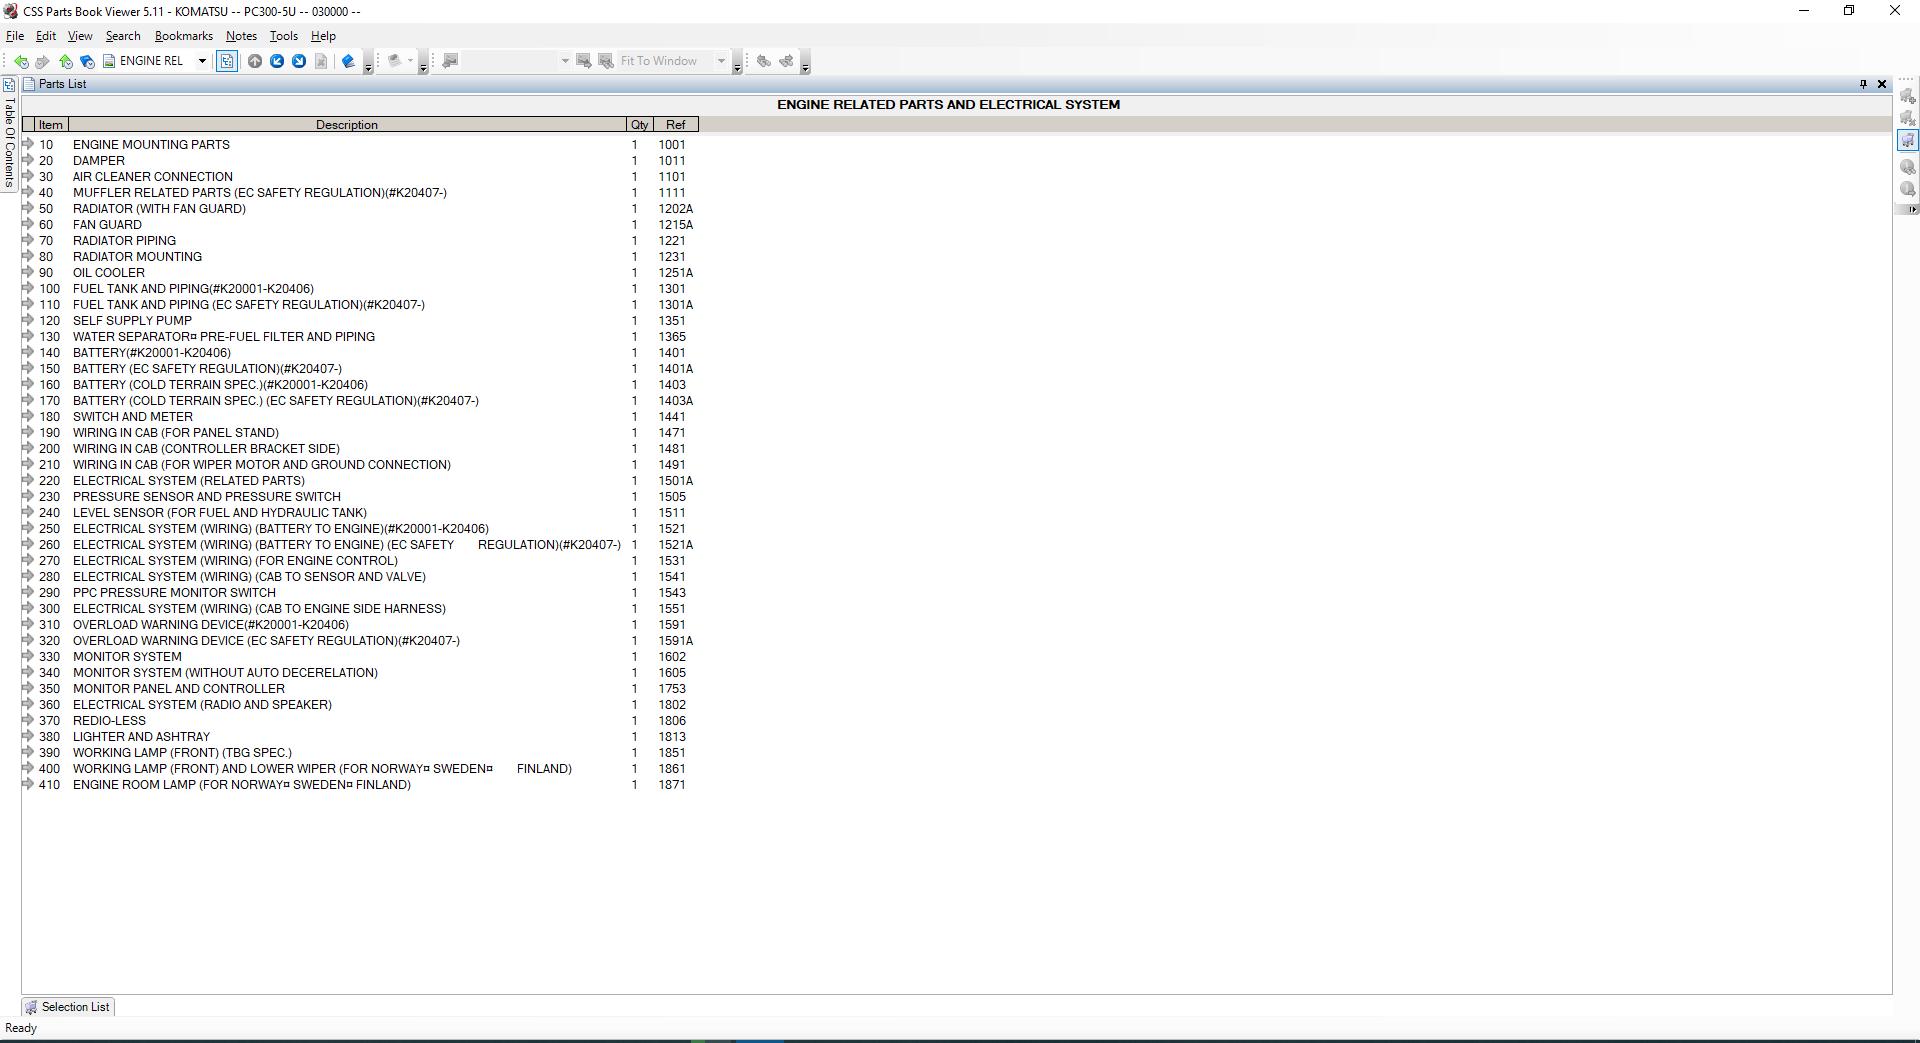Screen dimensions: 1920x1043
Task: Click the grey Forward navigation arrow icon
Action: click(x=42, y=61)
